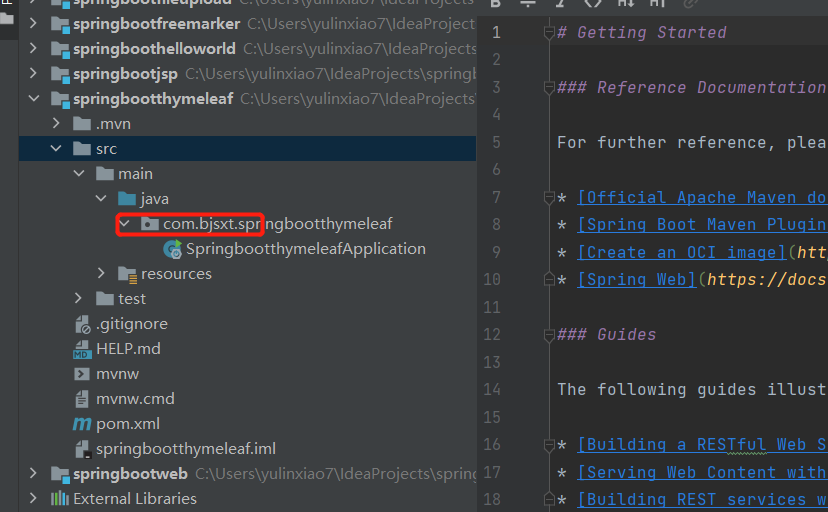Open the Create an OCI image link
This screenshot has width=828, height=512.
(682, 252)
